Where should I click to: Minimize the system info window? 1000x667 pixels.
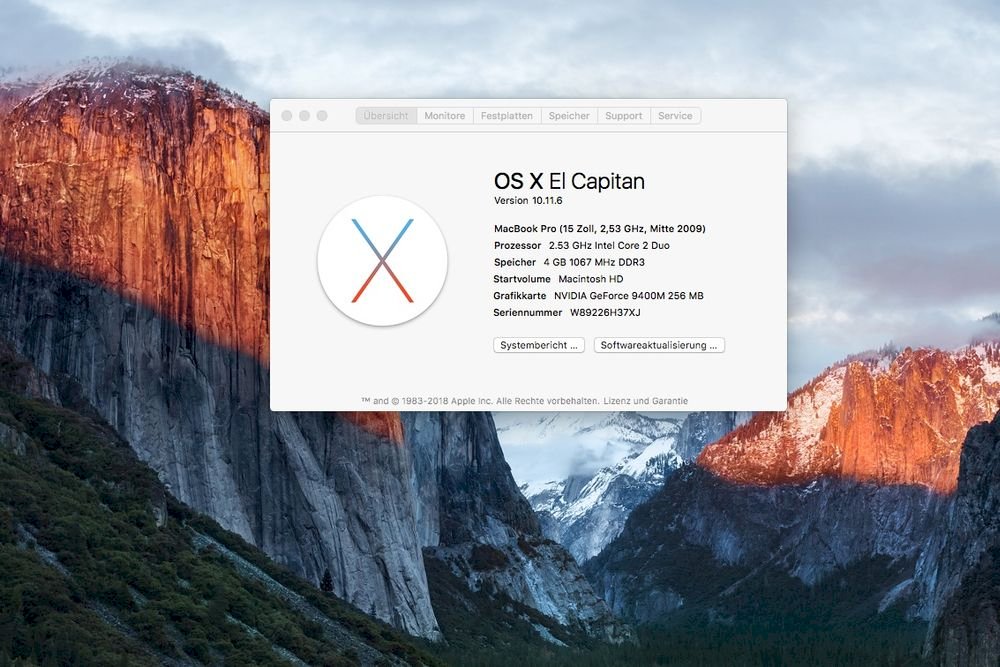coord(304,116)
